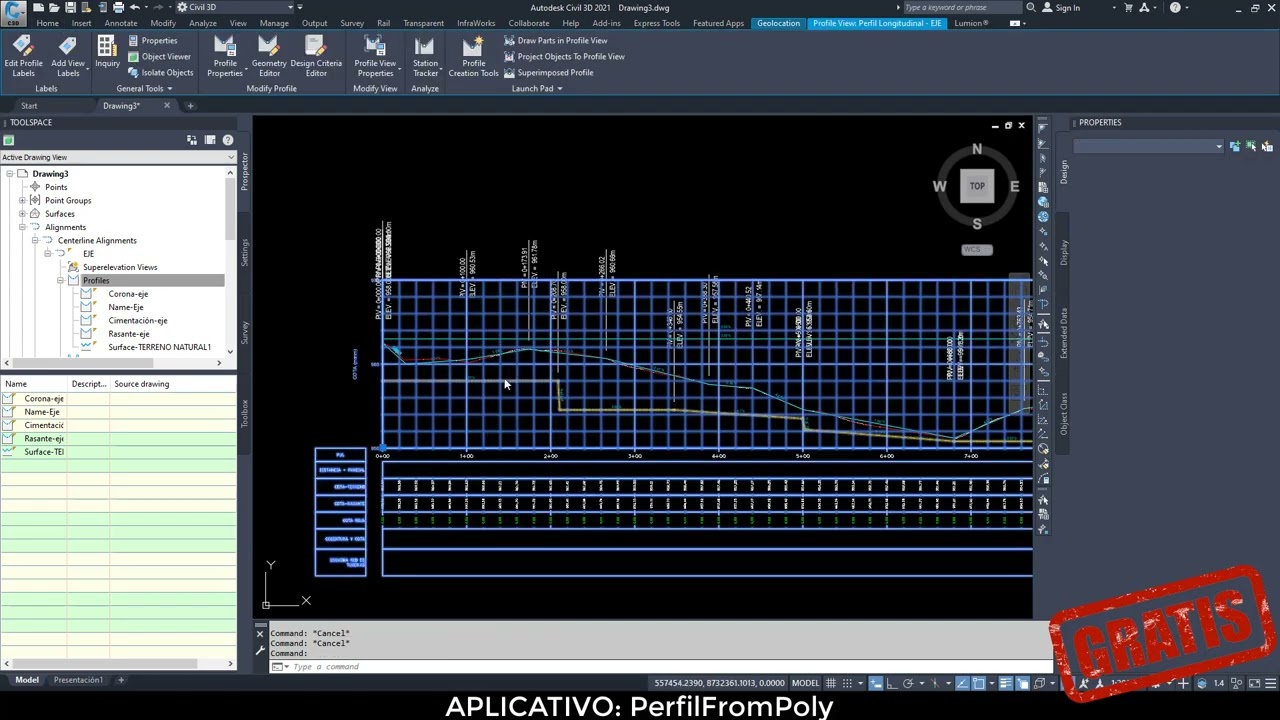
Task: Click Isolate Objects
Action: click(x=160, y=73)
